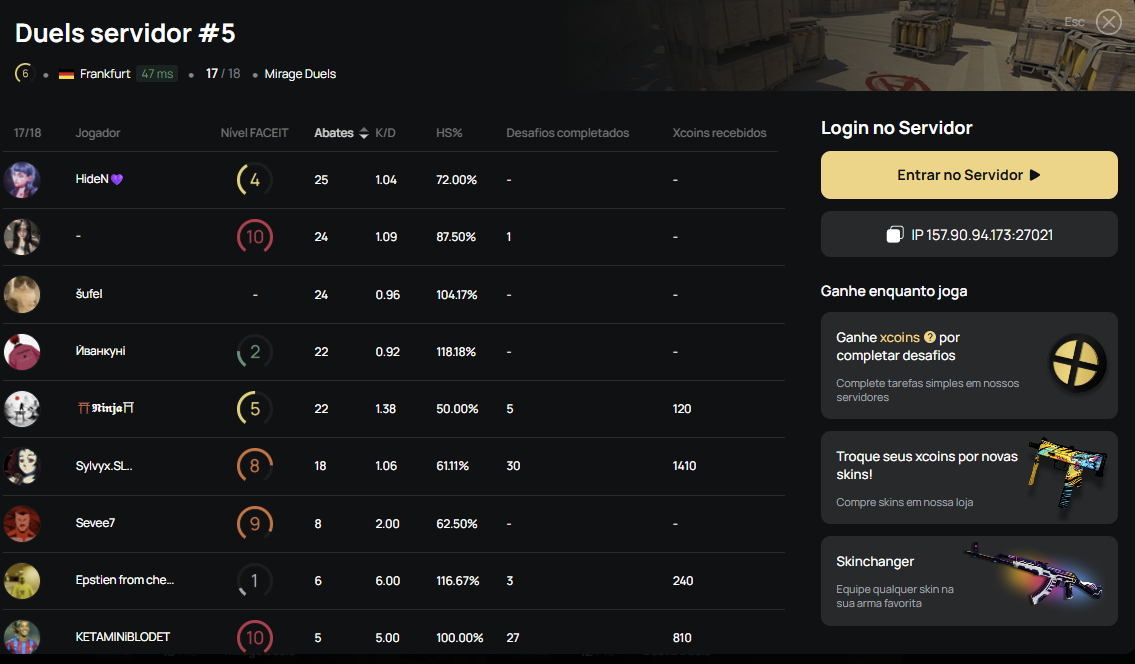Sort the table by the Abates arrows
This screenshot has width=1135, height=664.
[x=363, y=133]
